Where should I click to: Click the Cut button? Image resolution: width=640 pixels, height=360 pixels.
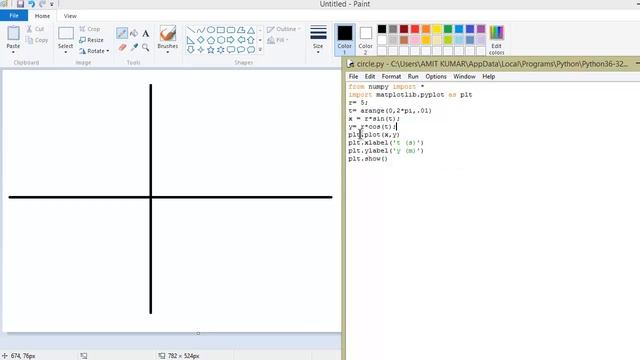point(36,29)
